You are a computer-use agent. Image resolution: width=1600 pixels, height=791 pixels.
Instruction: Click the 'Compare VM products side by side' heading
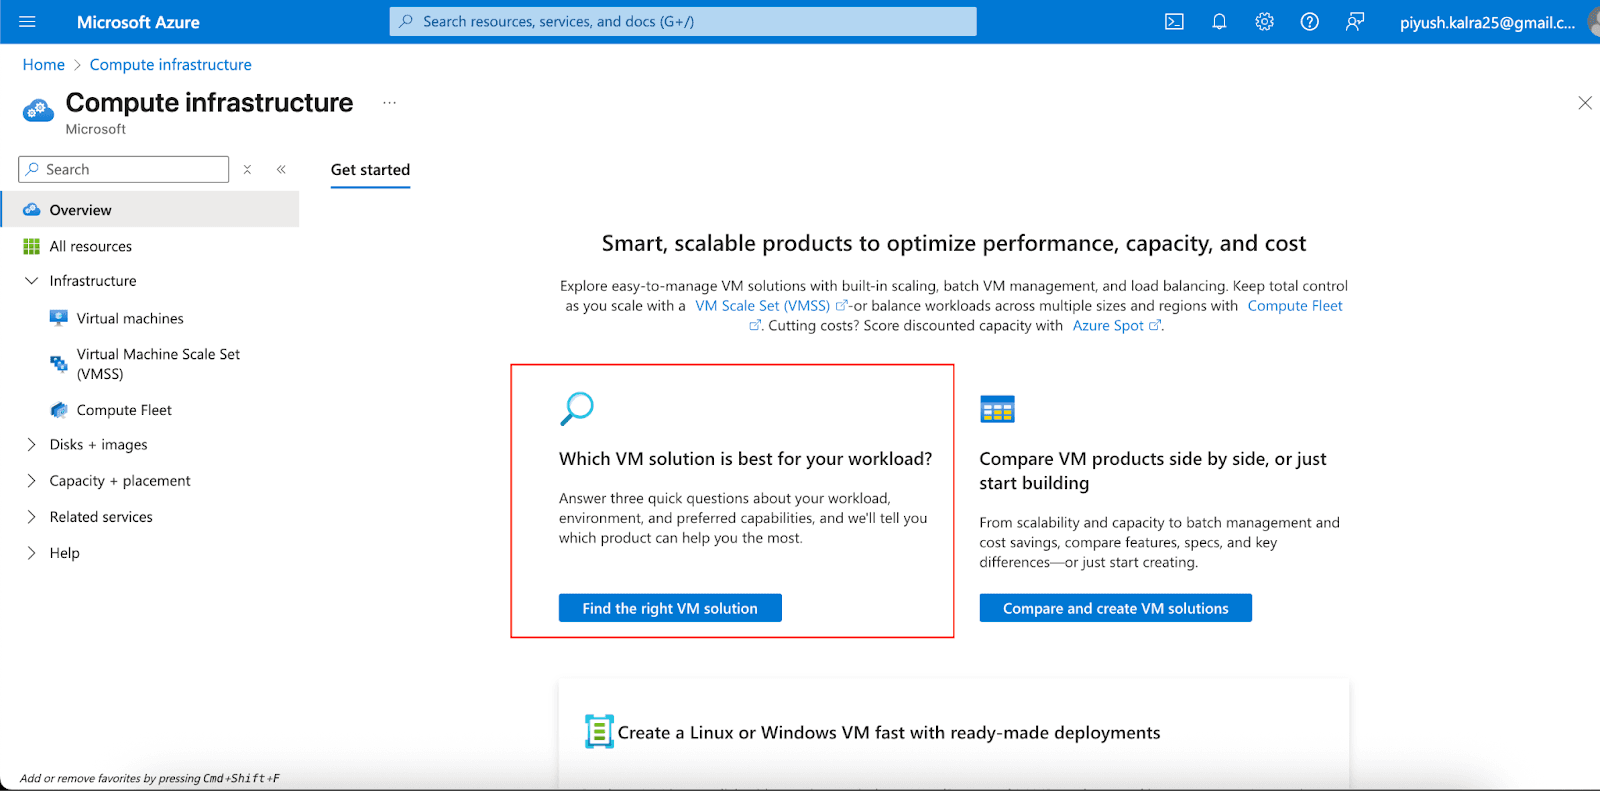click(x=1153, y=471)
